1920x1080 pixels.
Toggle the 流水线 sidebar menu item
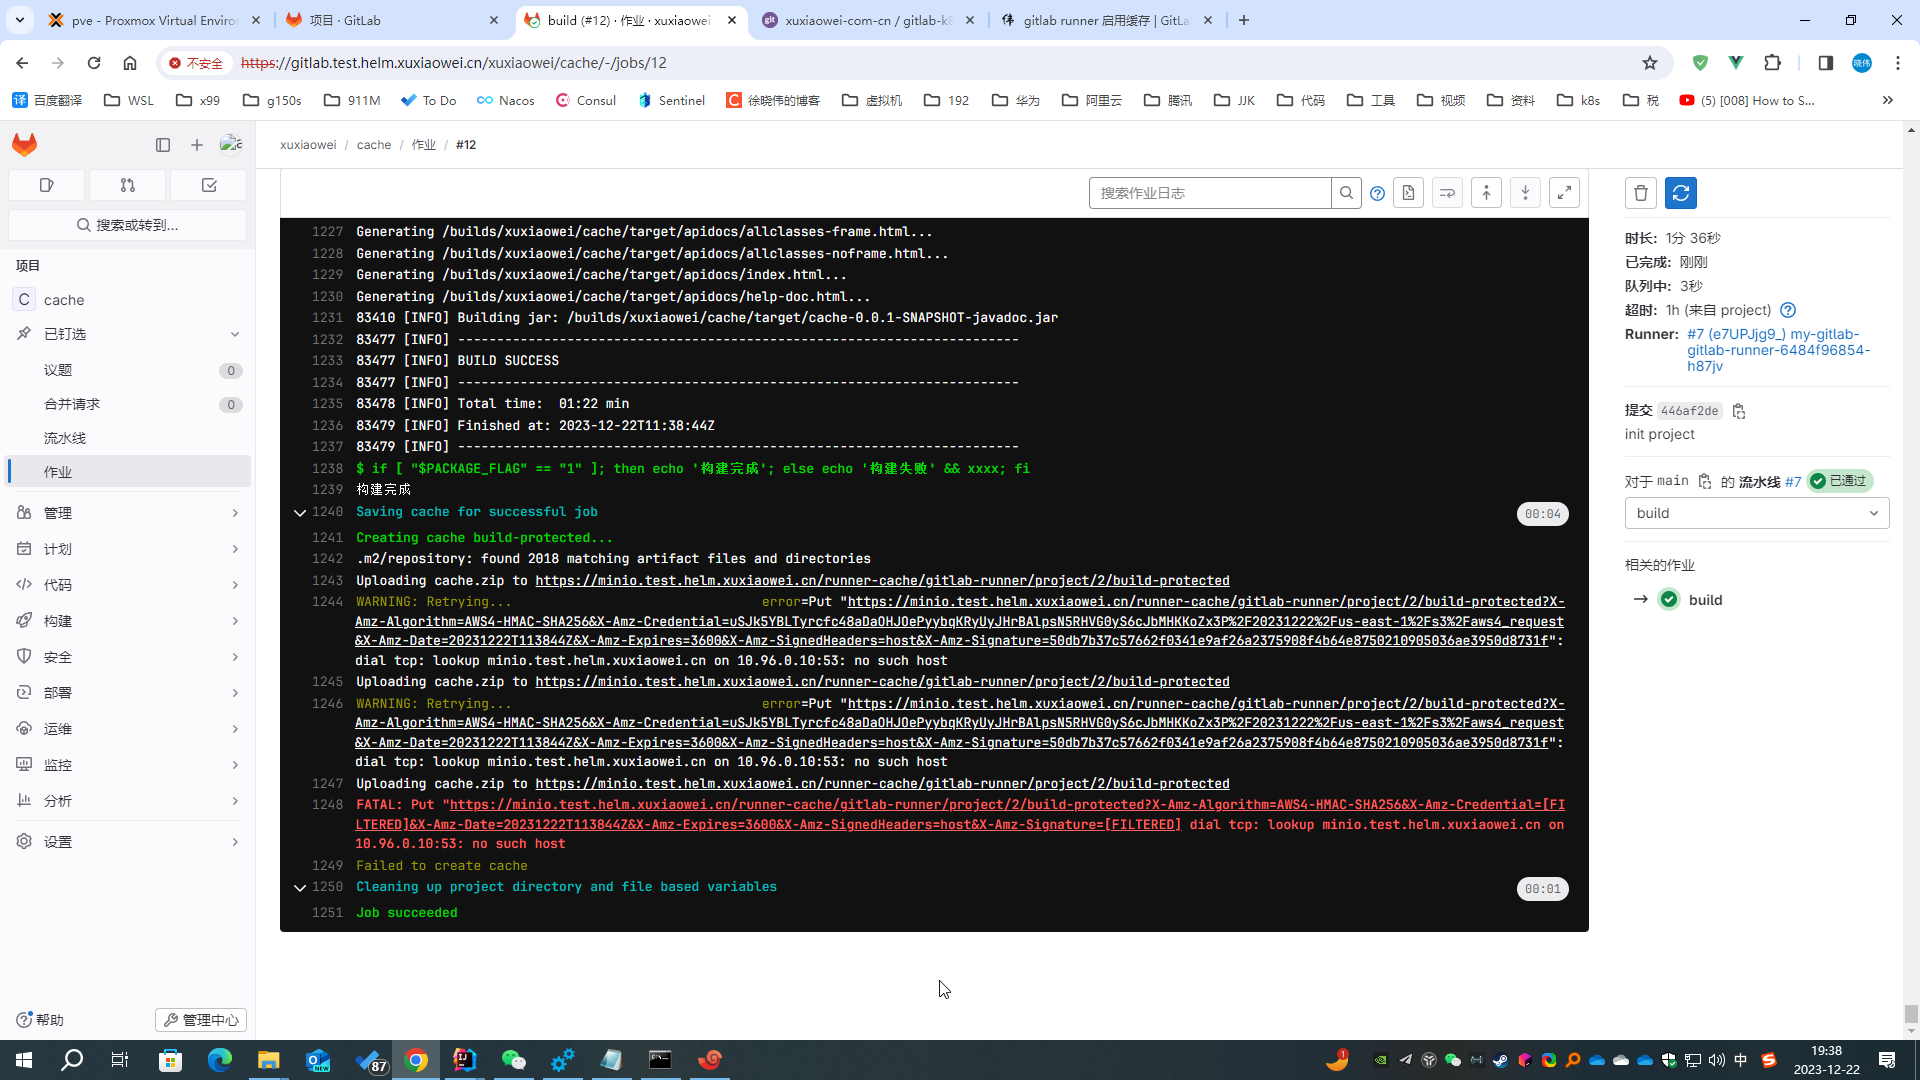(128, 436)
